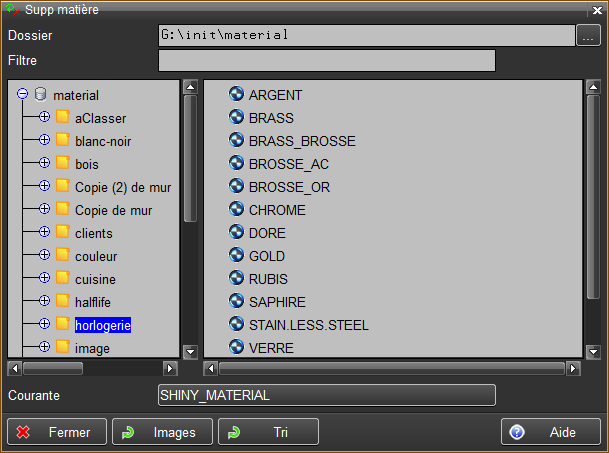609x453 pixels.
Task: Expand the couleur folder node
Action: 45,254
